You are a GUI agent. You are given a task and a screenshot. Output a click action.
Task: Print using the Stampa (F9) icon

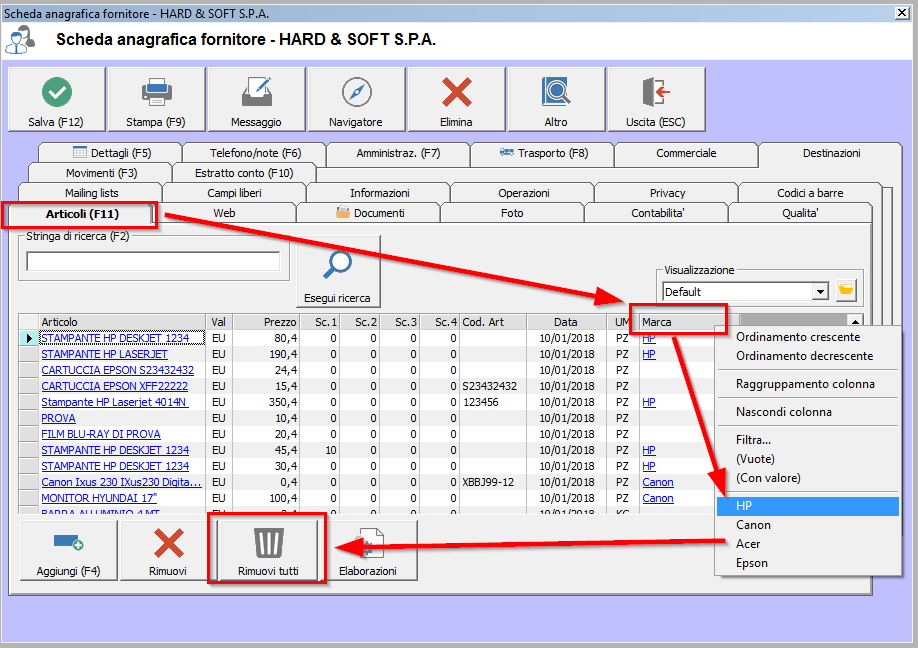click(x=156, y=99)
